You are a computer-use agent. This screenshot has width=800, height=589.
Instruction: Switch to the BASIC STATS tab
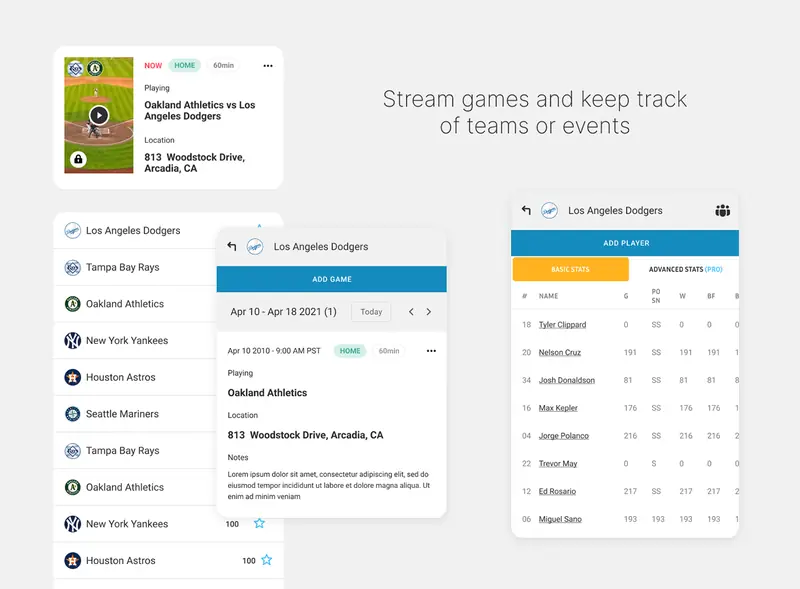pyautogui.click(x=570, y=269)
